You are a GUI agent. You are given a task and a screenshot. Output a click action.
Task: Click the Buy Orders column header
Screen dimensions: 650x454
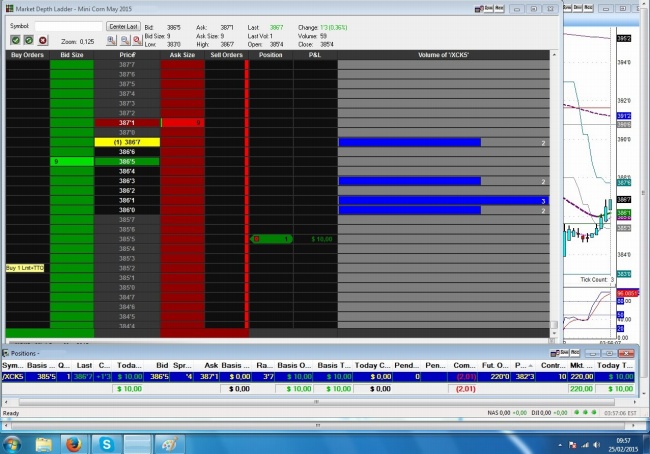pyautogui.click(x=27, y=55)
